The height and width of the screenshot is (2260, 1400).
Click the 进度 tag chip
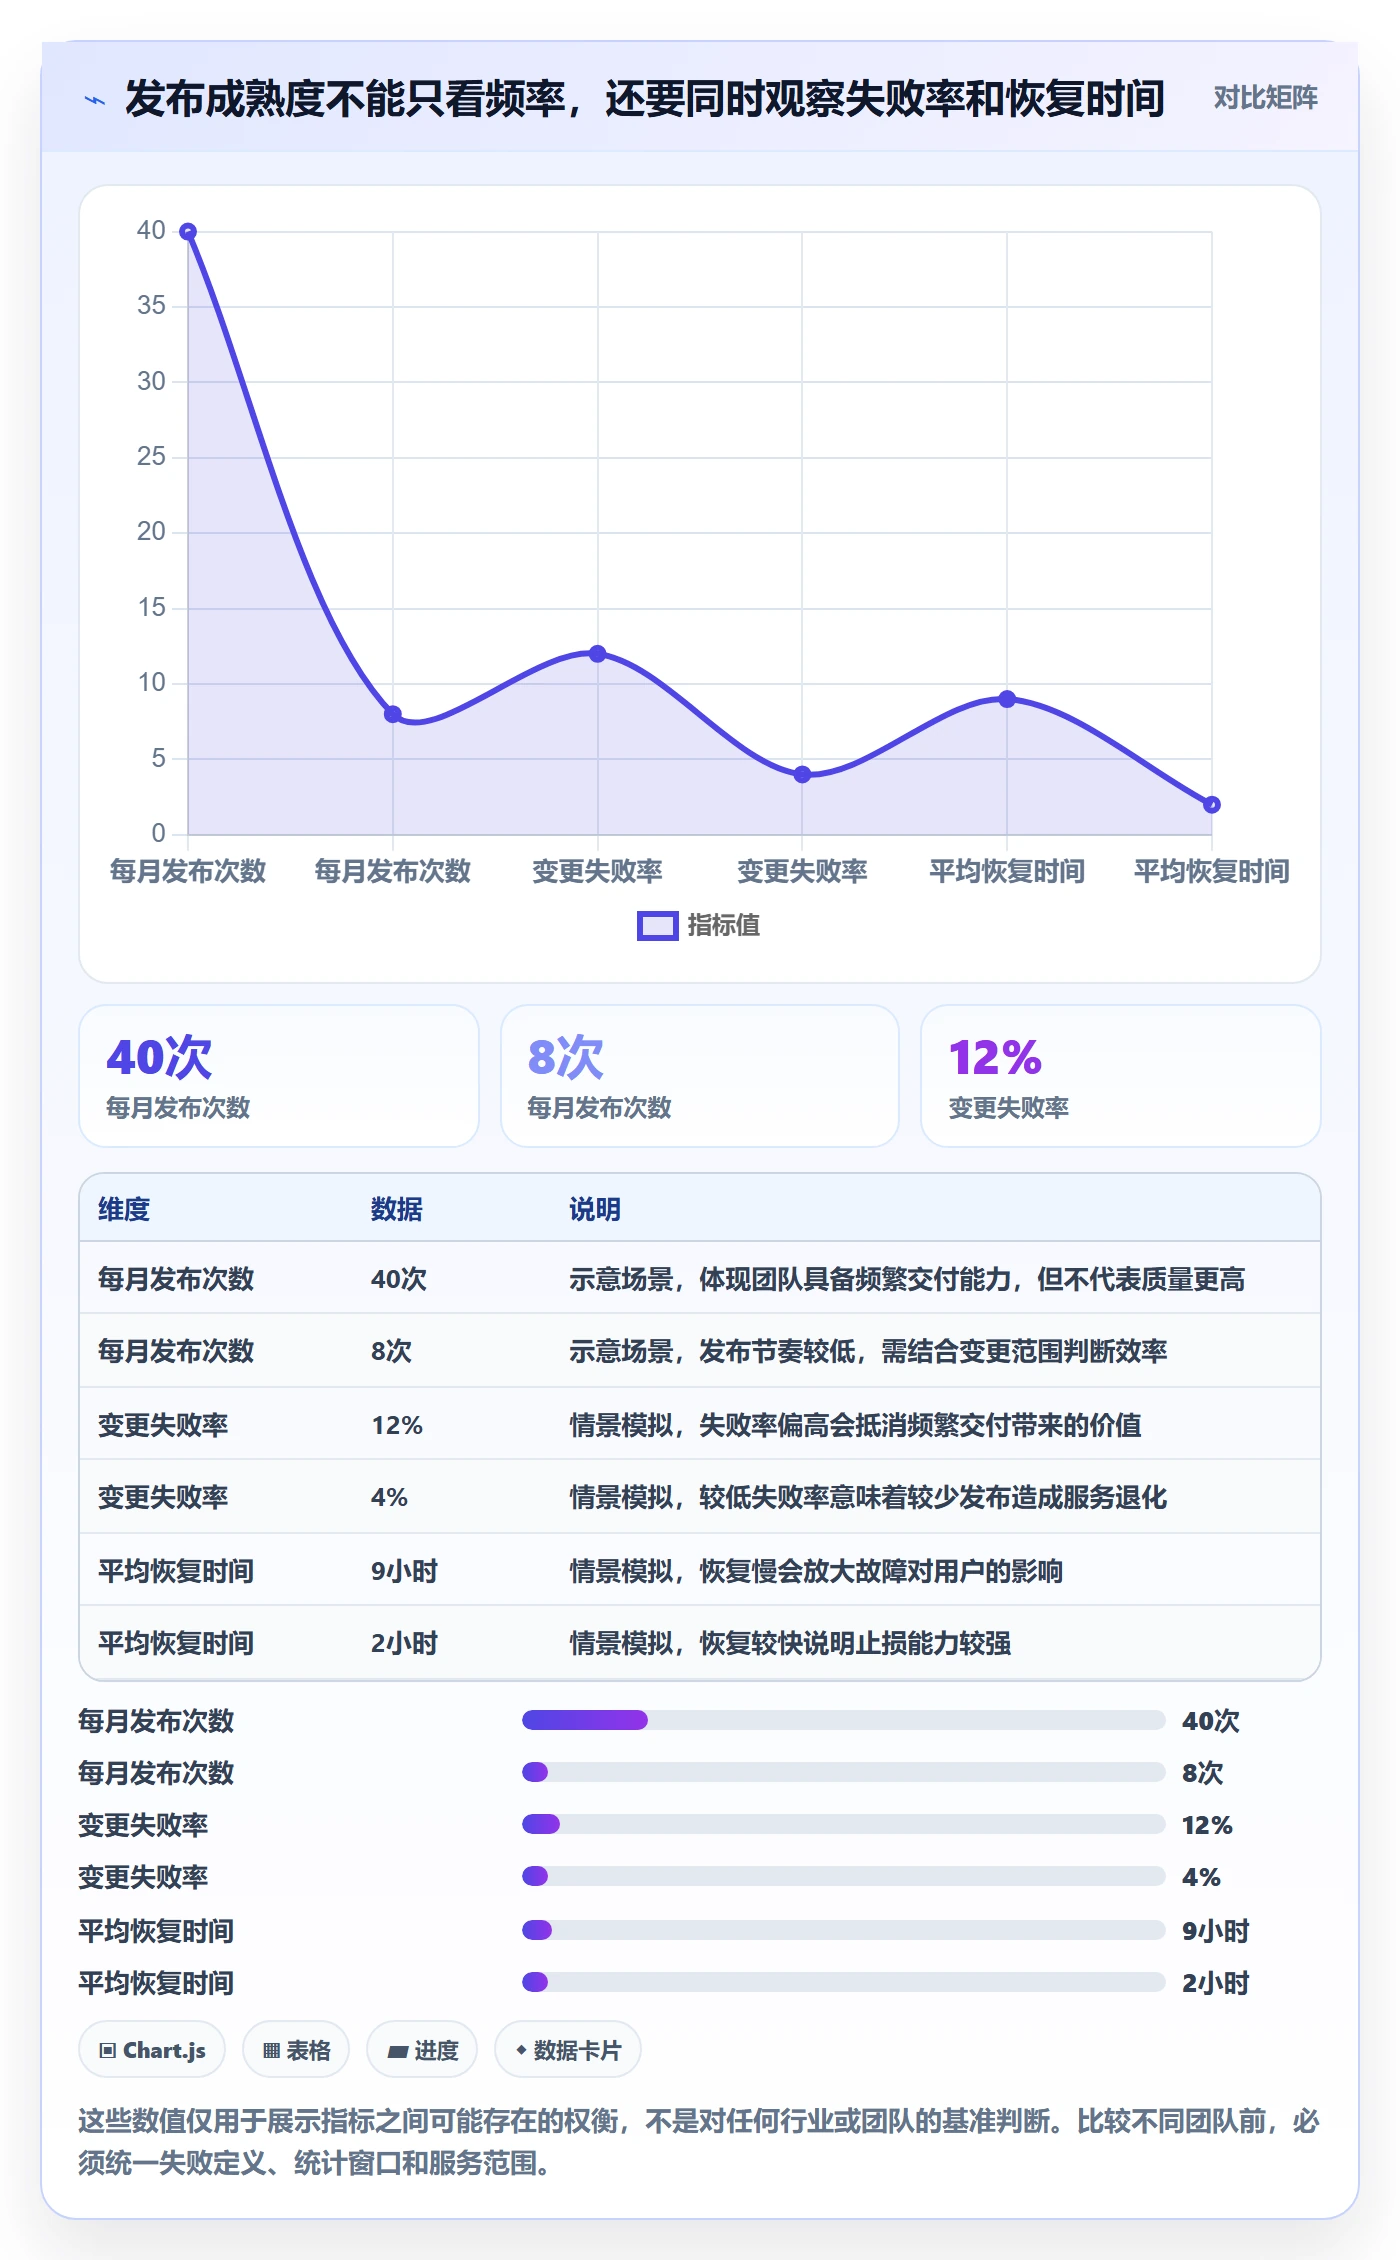tap(422, 2050)
